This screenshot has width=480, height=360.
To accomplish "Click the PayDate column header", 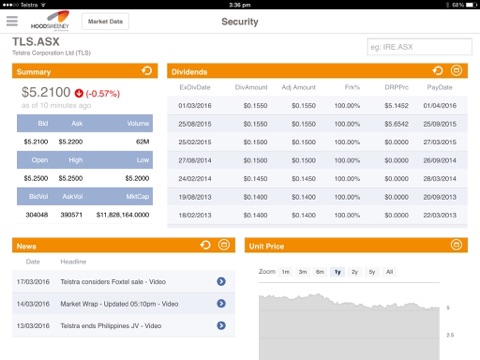I will [x=440, y=87].
